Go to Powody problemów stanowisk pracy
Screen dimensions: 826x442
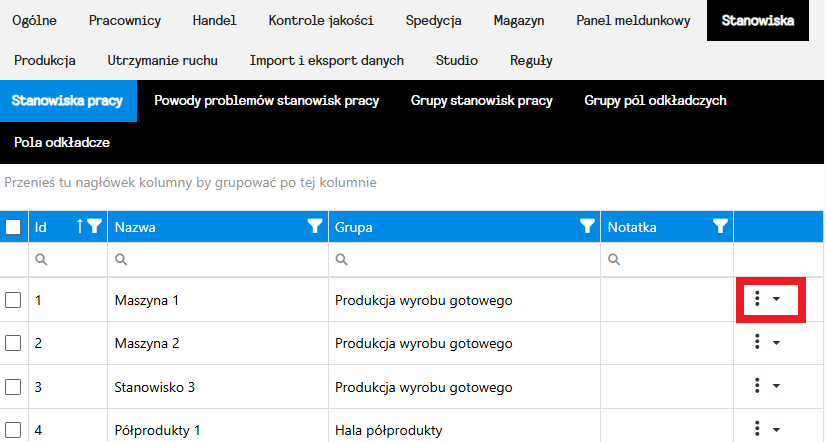pyautogui.click(x=266, y=101)
